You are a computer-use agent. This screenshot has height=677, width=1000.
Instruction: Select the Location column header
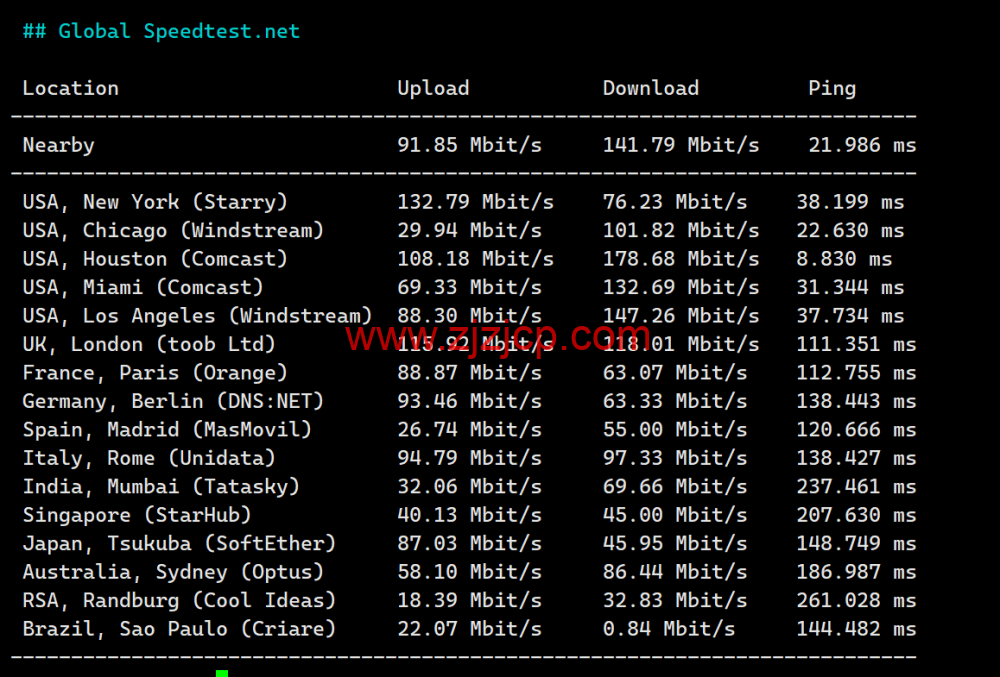(x=70, y=88)
